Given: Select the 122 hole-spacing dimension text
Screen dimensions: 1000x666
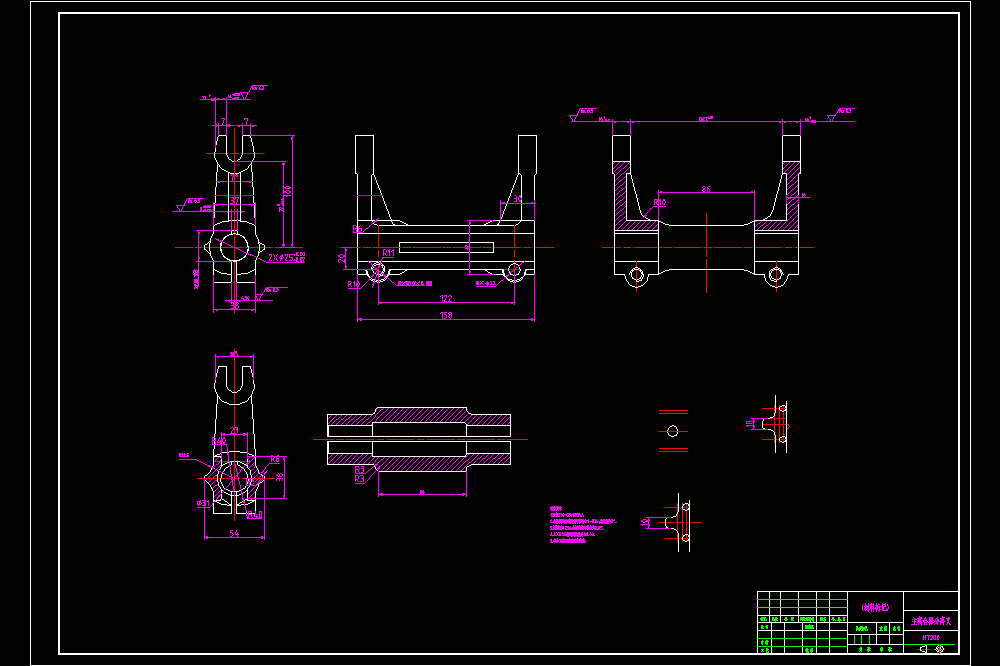Looking at the screenshot, I should click(446, 298).
